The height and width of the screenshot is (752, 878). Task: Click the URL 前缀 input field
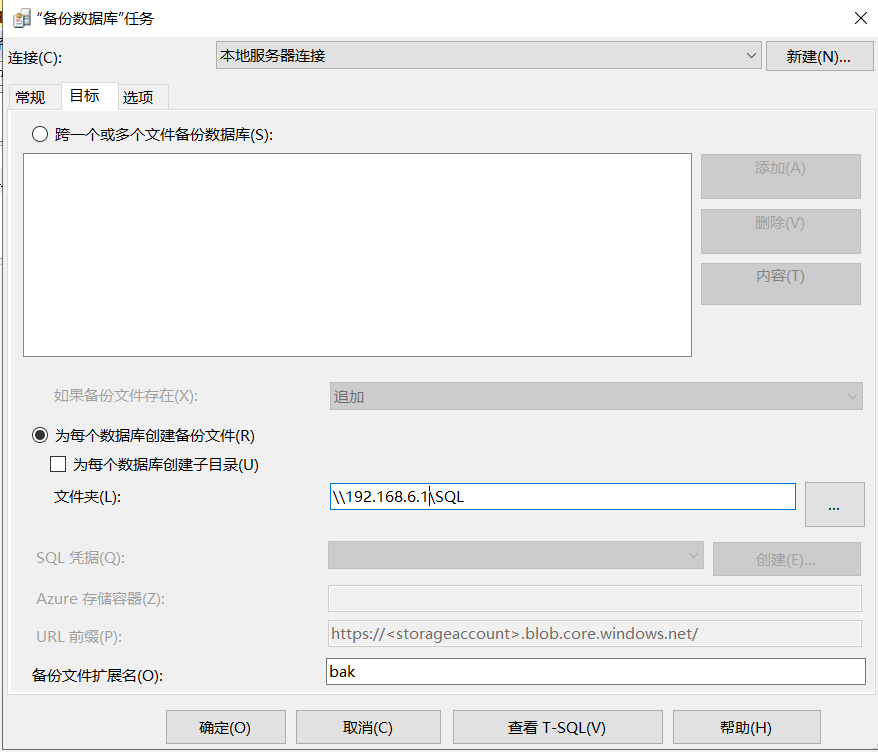point(594,634)
